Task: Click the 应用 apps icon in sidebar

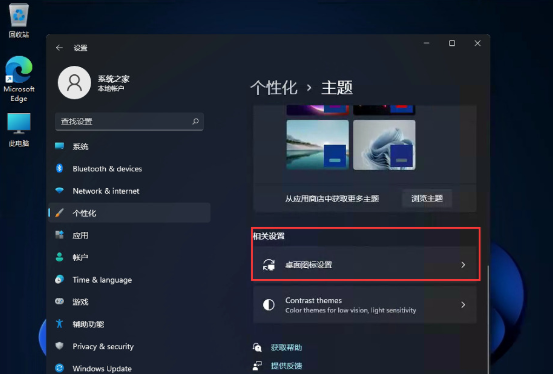Action: pos(59,235)
